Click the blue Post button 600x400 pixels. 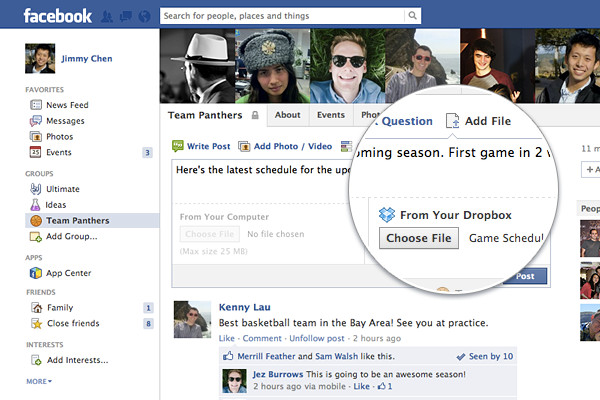525,276
